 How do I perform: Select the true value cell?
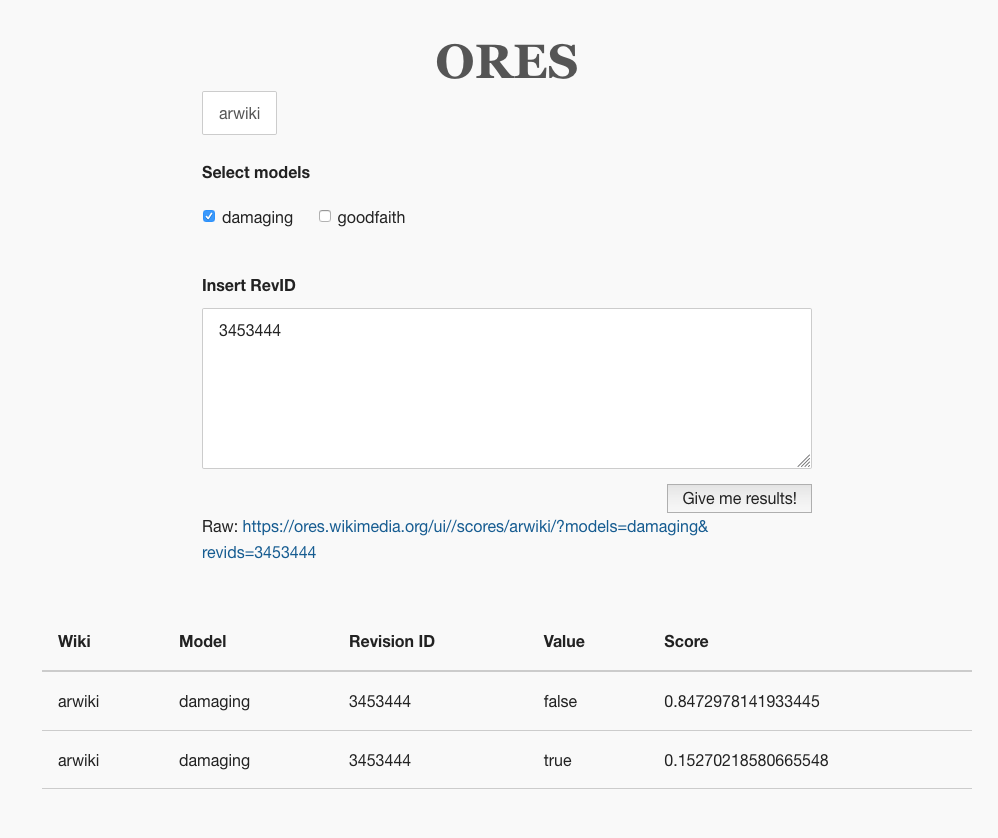click(557, 760)
